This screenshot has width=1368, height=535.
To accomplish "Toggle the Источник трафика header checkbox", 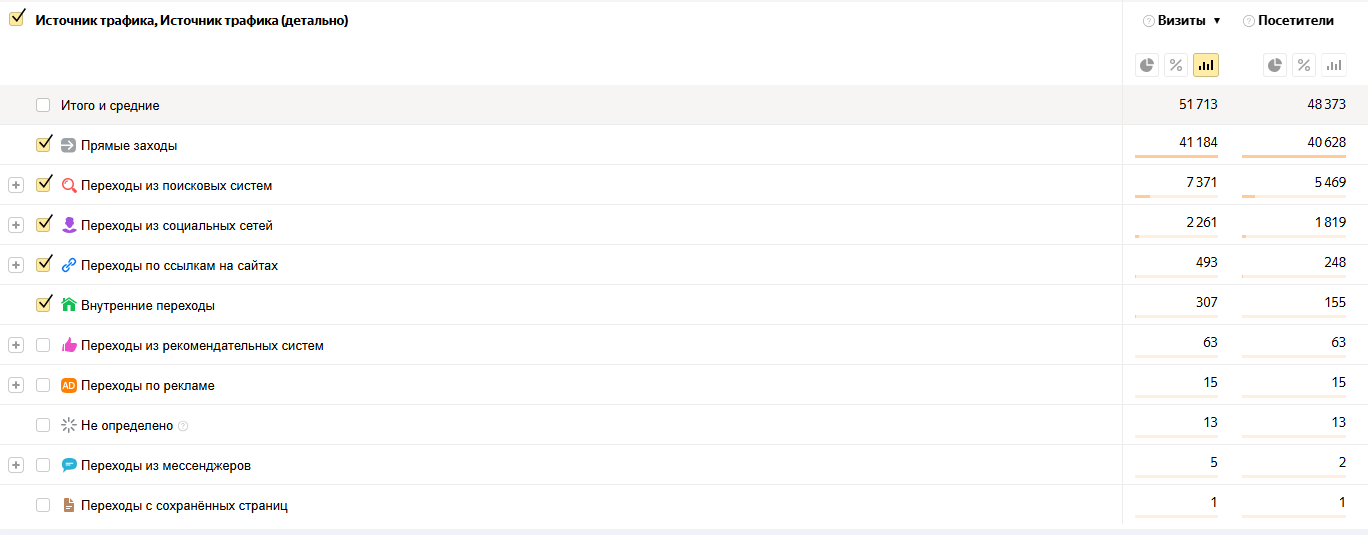I will pyautogui.click(x=16, y=18).
